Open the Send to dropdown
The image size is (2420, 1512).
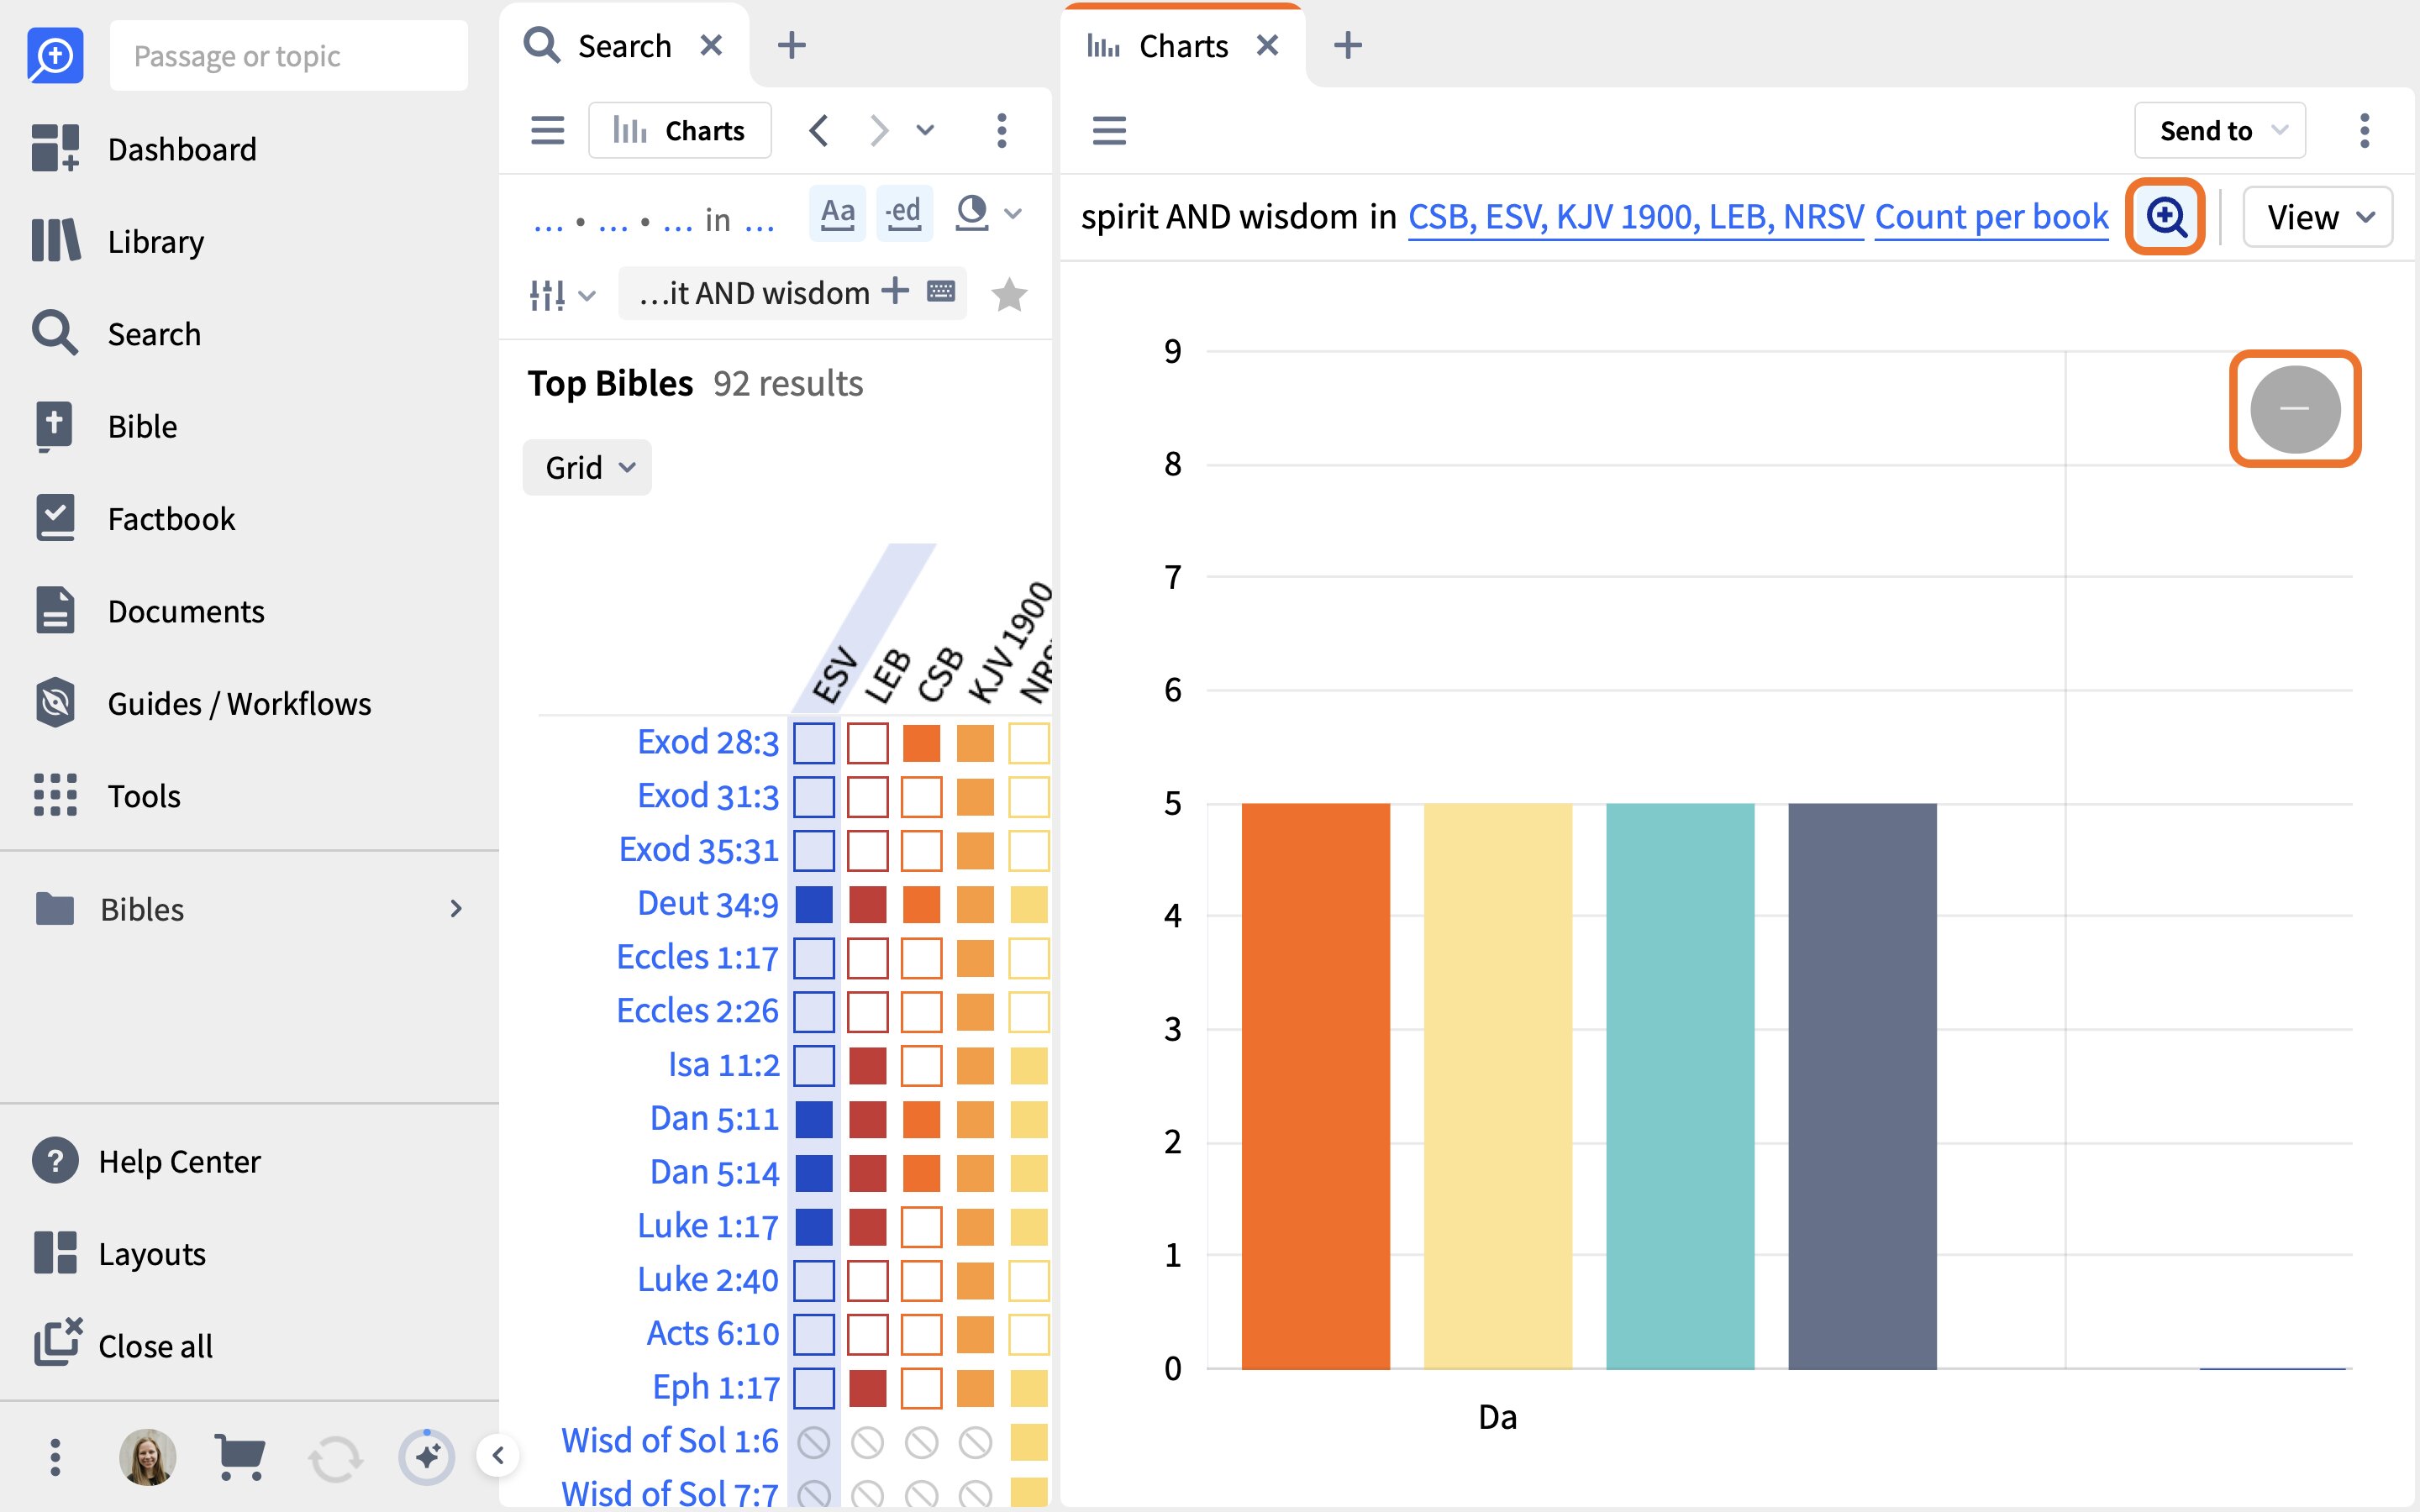[x=2220, y=130]
